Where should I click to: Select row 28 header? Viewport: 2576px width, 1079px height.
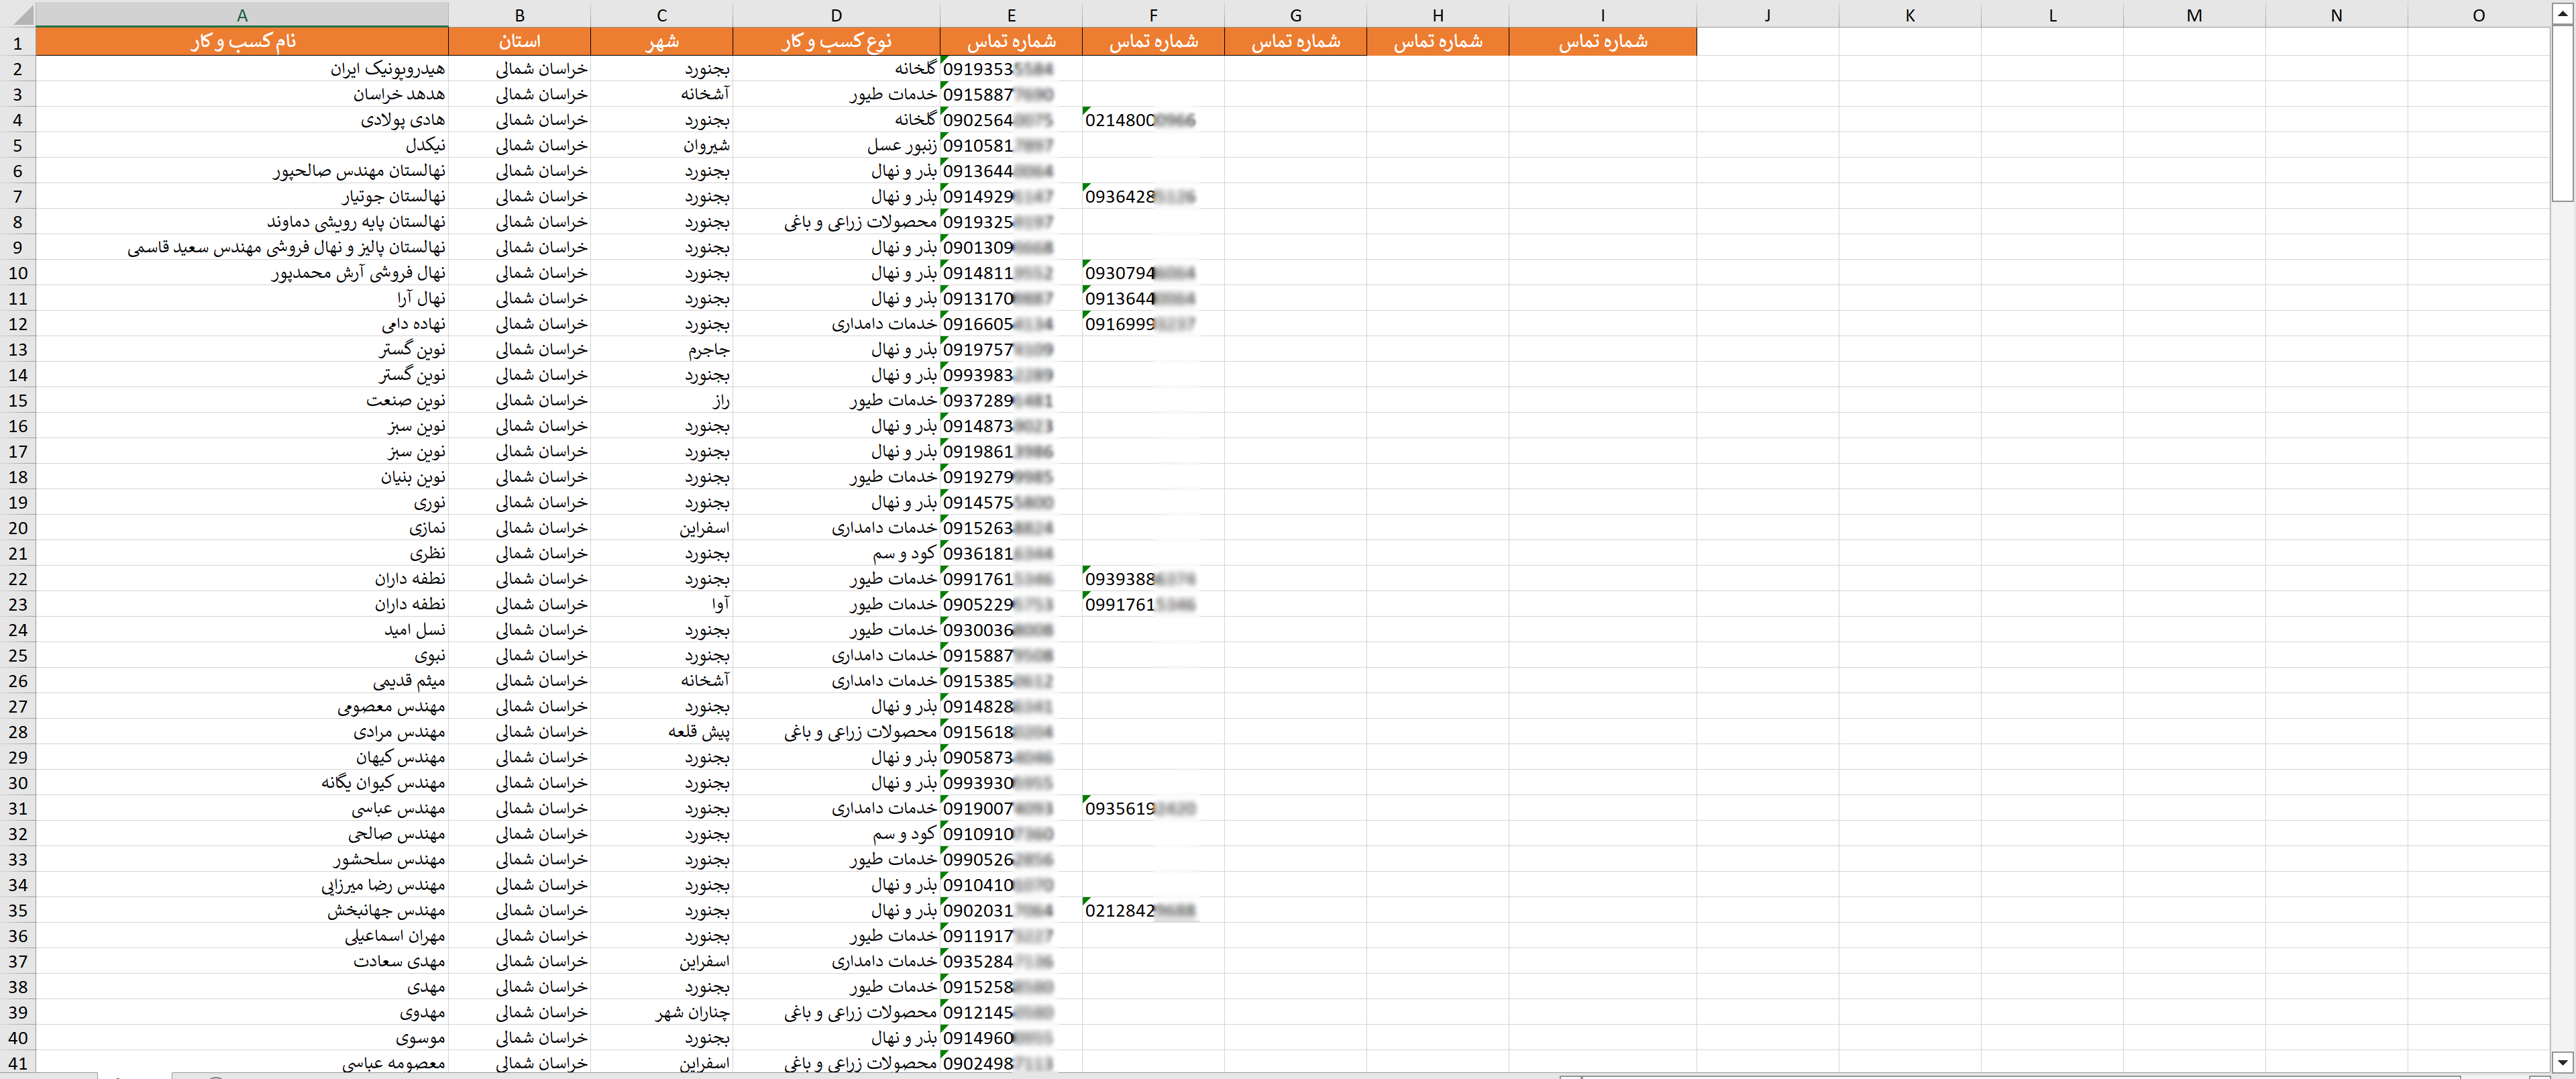(18, 732)
